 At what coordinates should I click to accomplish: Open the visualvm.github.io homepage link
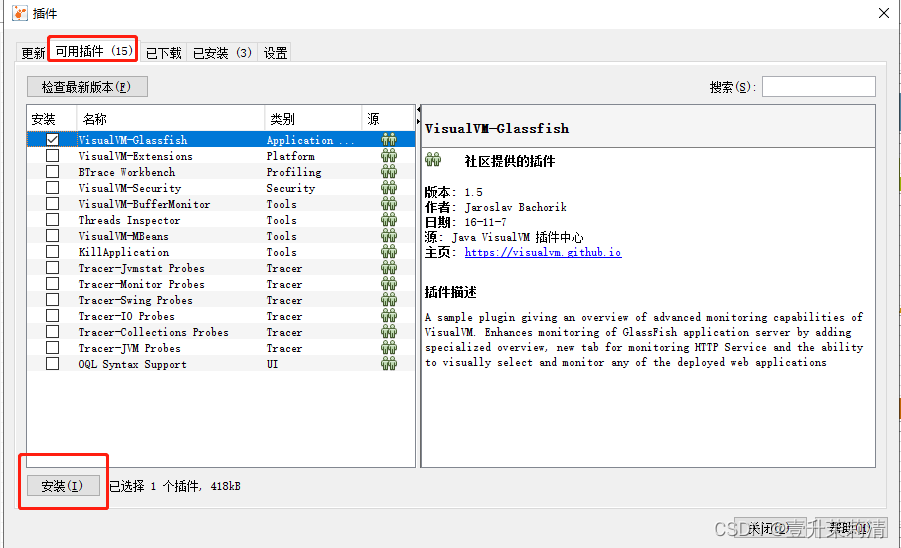point(543,252)
